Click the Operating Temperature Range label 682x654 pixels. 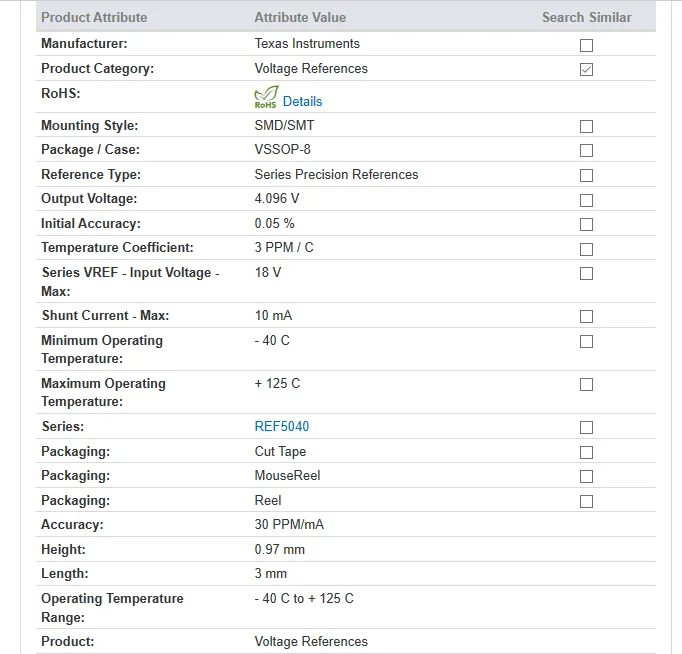(112, 608)
